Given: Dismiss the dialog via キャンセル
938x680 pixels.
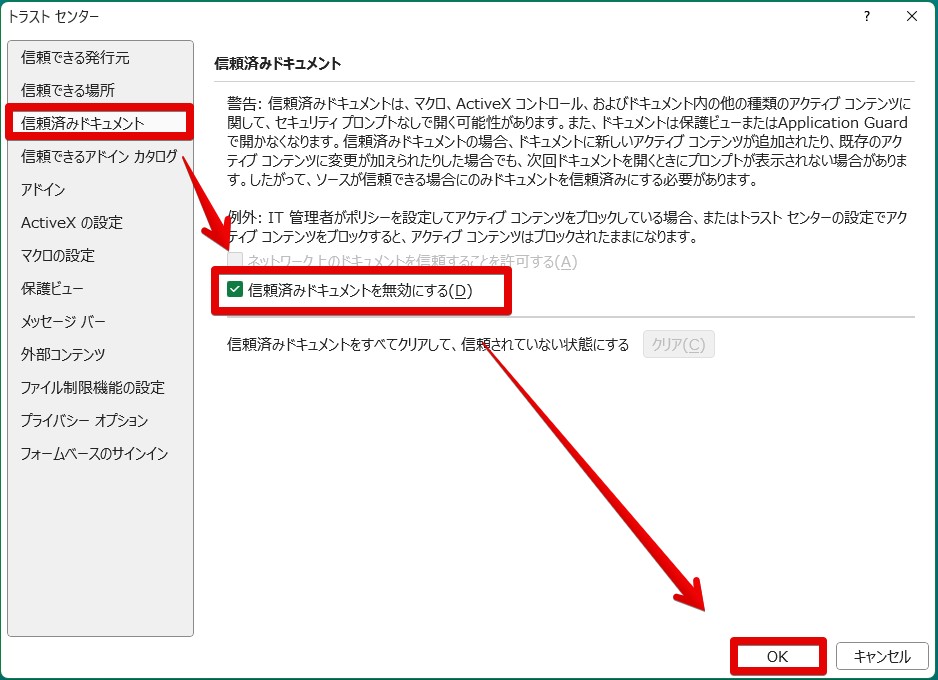Looking at the screenshot, I should pos(880,657).
